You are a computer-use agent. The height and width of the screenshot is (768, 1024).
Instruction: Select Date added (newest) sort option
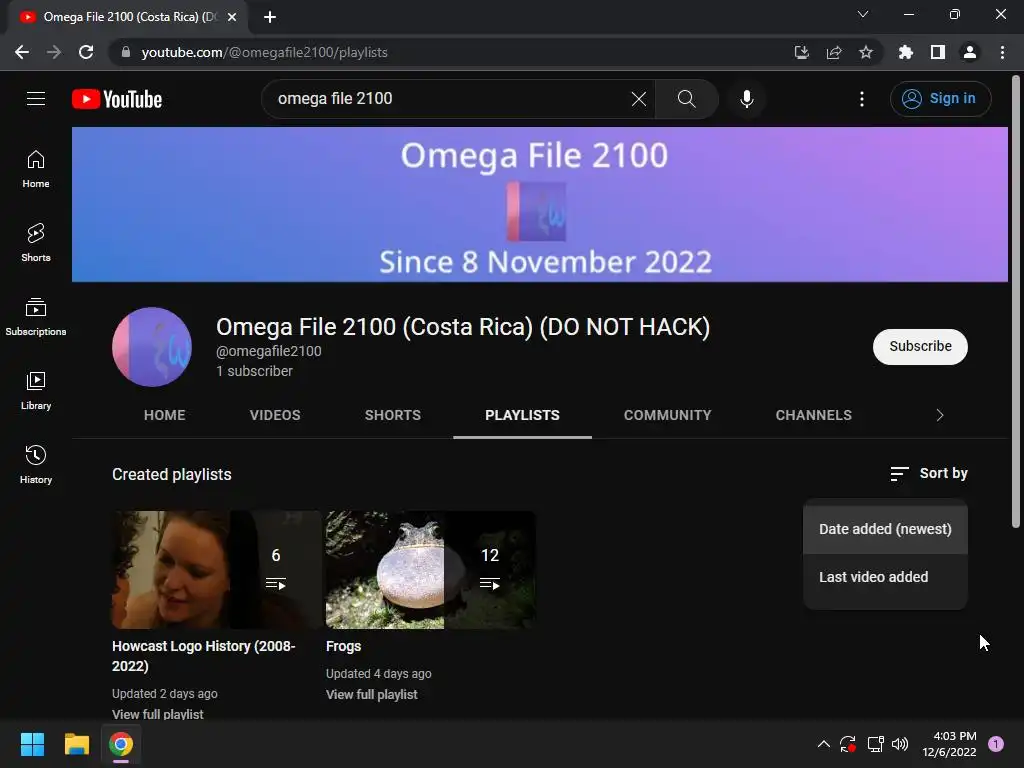[885, 529]
